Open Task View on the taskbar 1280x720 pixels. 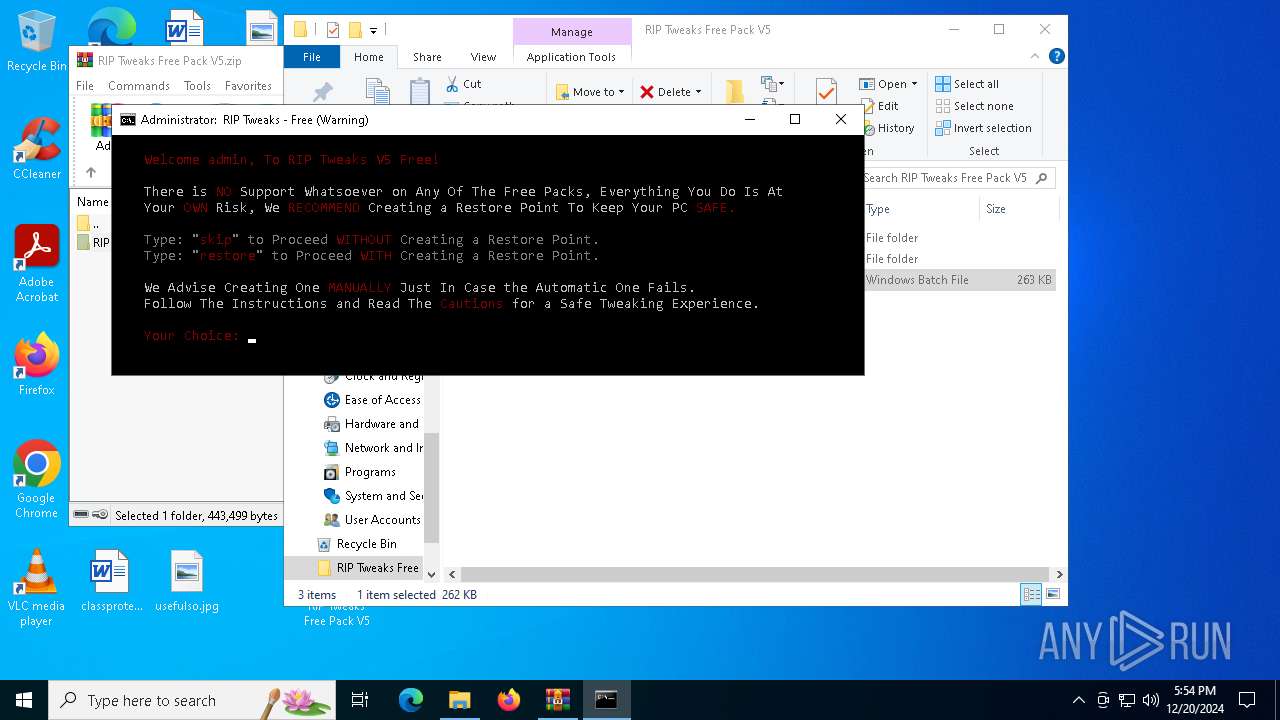360,700
